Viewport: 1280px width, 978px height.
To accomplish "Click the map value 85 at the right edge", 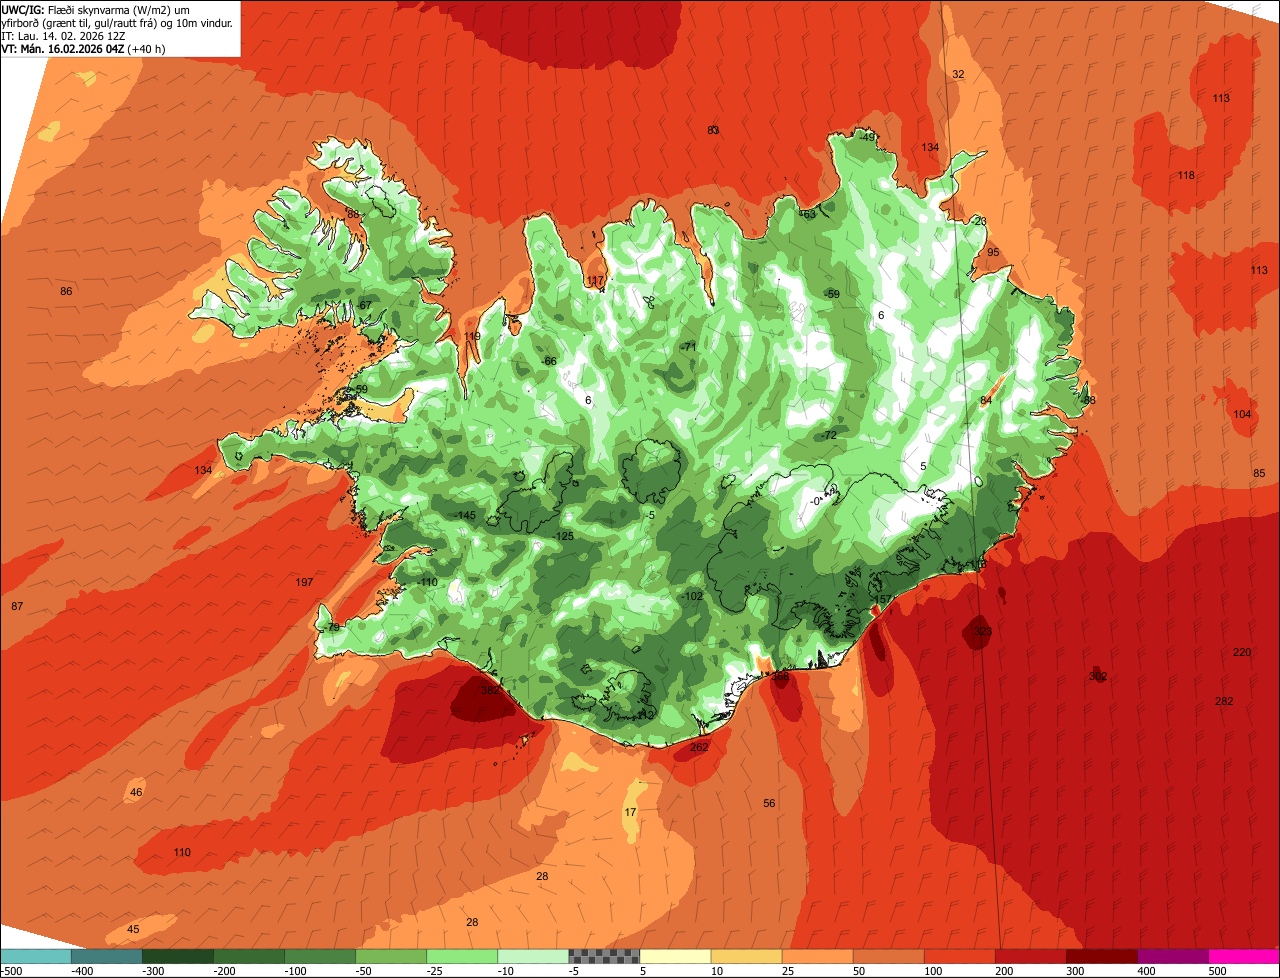I will click(x=1259, y=473).
